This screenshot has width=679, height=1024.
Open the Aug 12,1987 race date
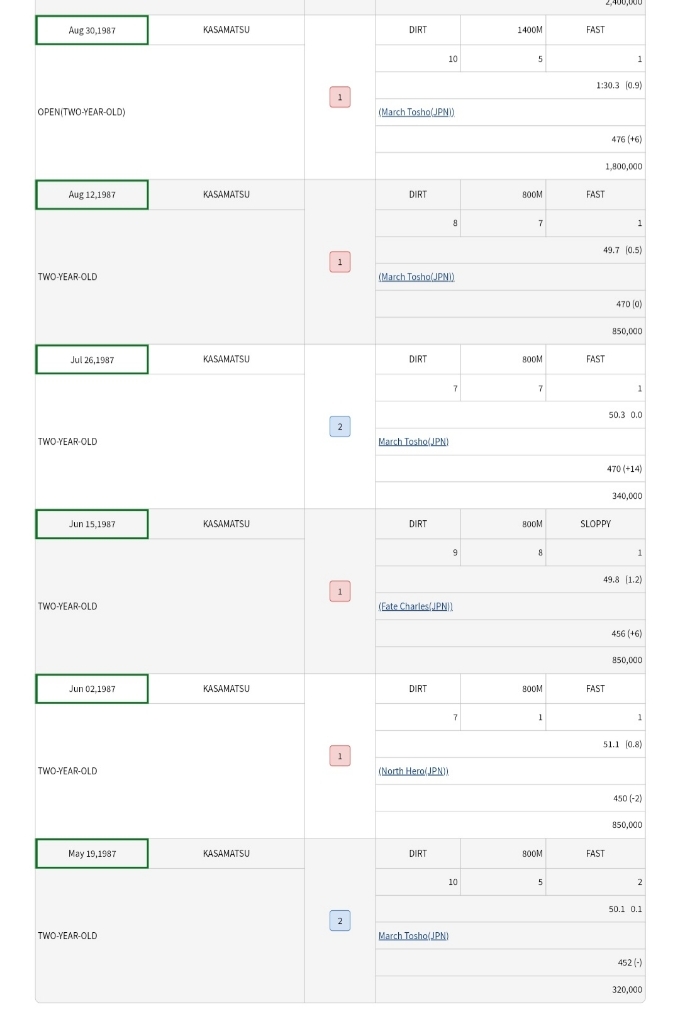click(92, 195)
